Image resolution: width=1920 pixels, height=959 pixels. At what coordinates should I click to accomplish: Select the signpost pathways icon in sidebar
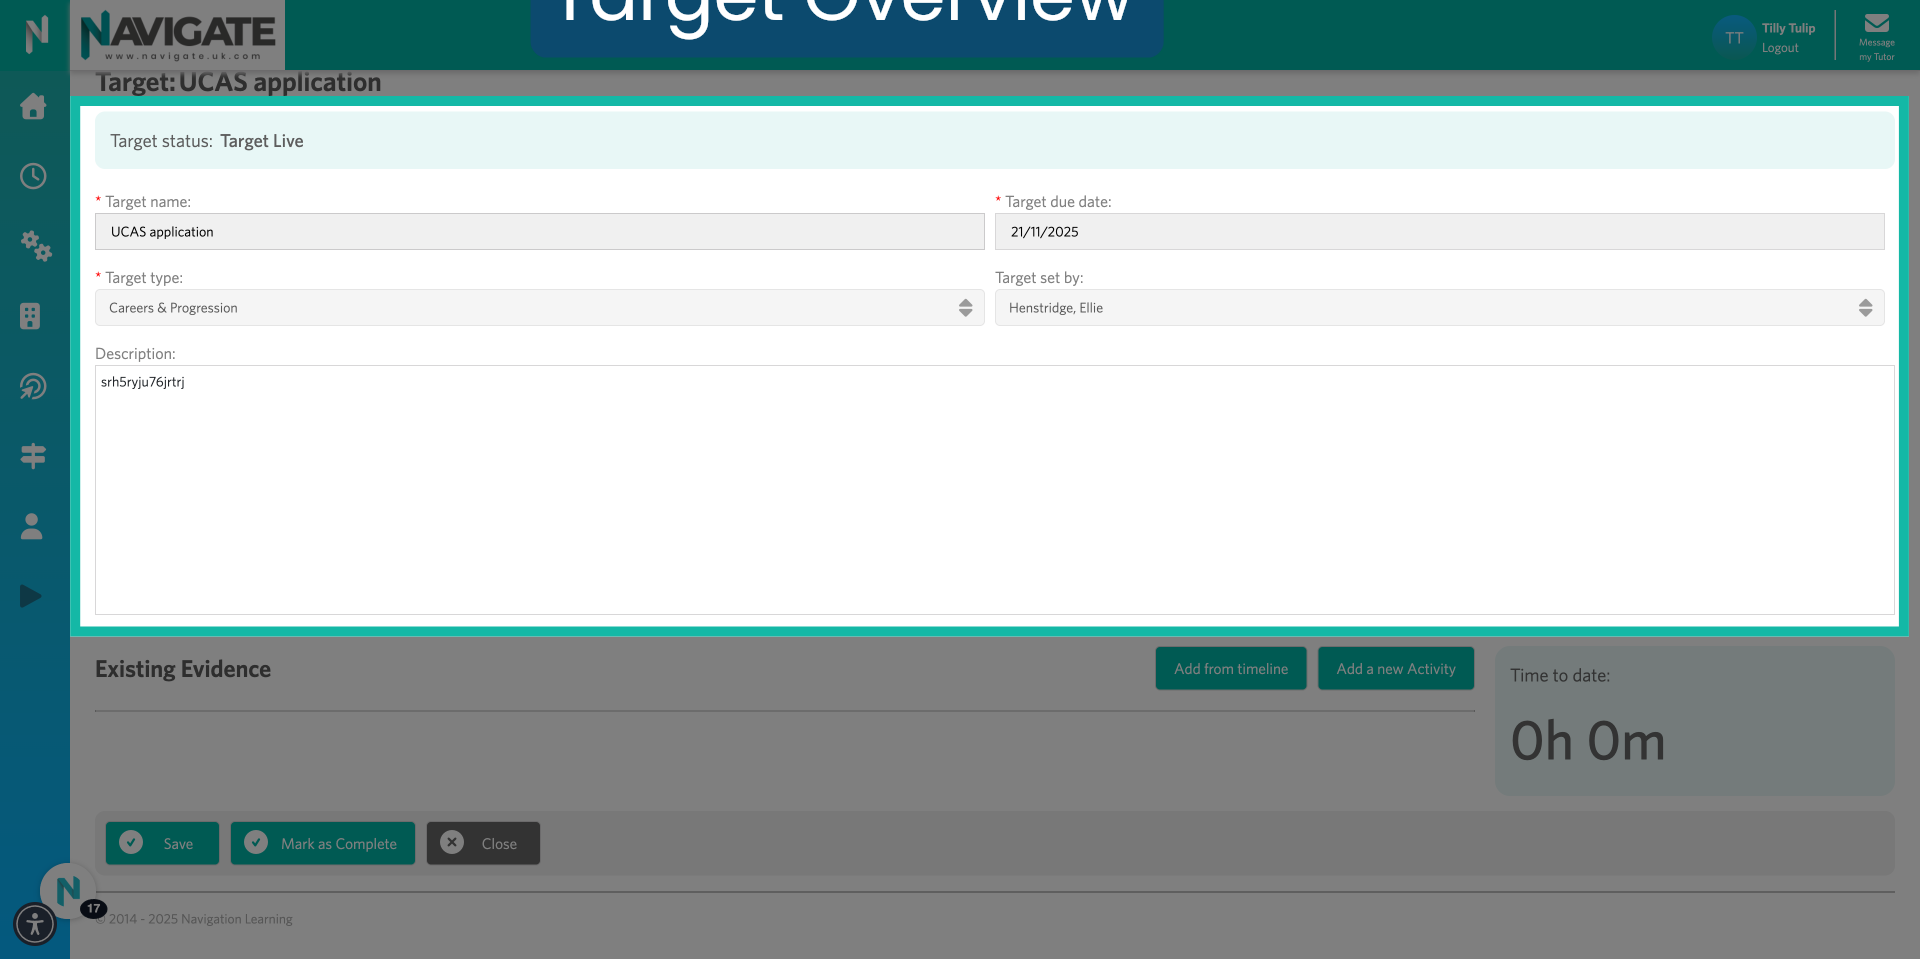[x=33, y=456]
